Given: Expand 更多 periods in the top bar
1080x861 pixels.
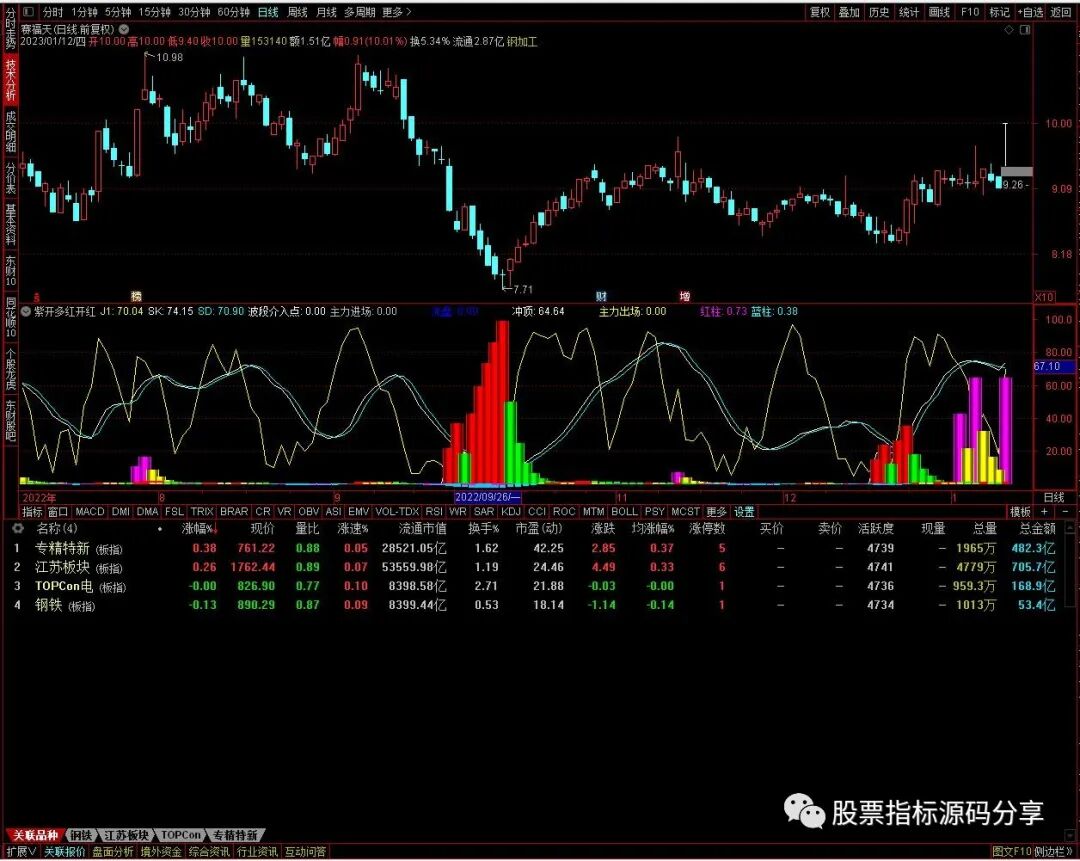Looking at the screenshot, I should tap(396, 12).
